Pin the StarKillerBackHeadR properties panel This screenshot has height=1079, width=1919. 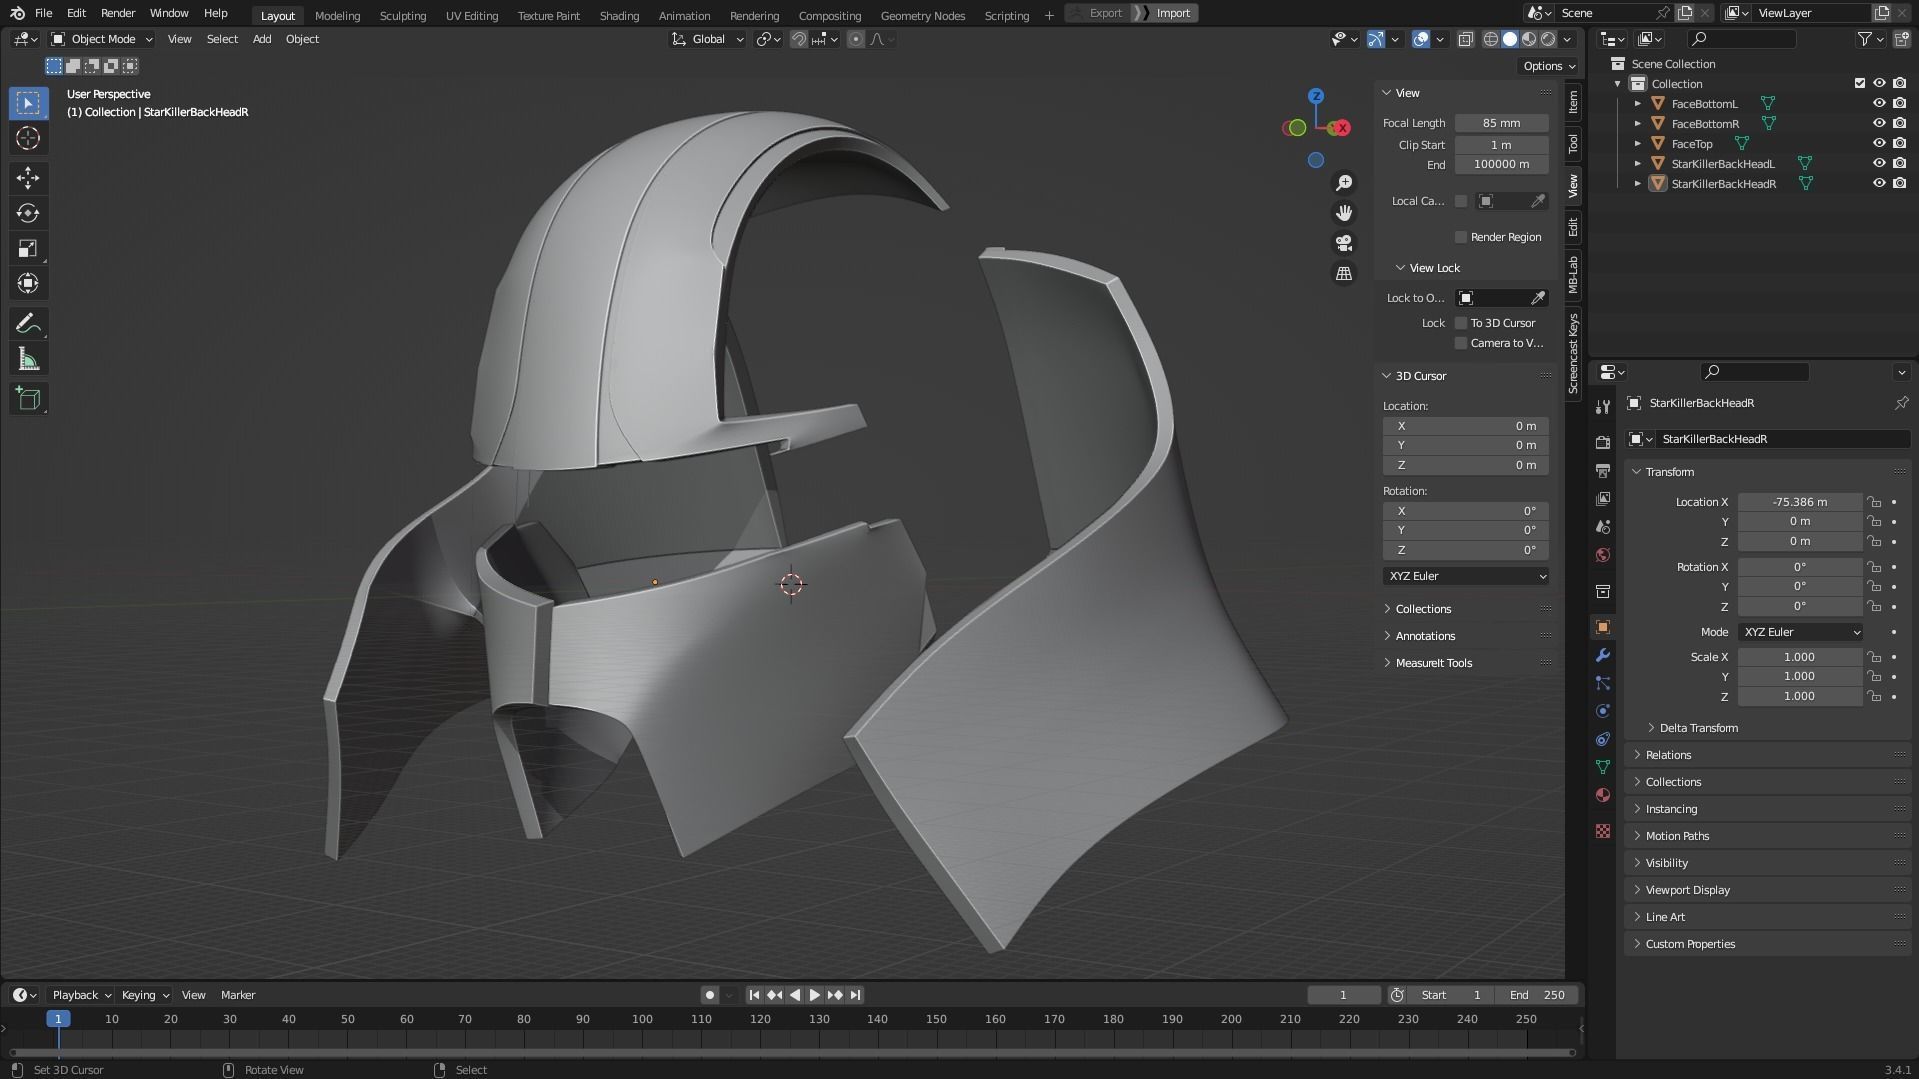[1901, 403]
